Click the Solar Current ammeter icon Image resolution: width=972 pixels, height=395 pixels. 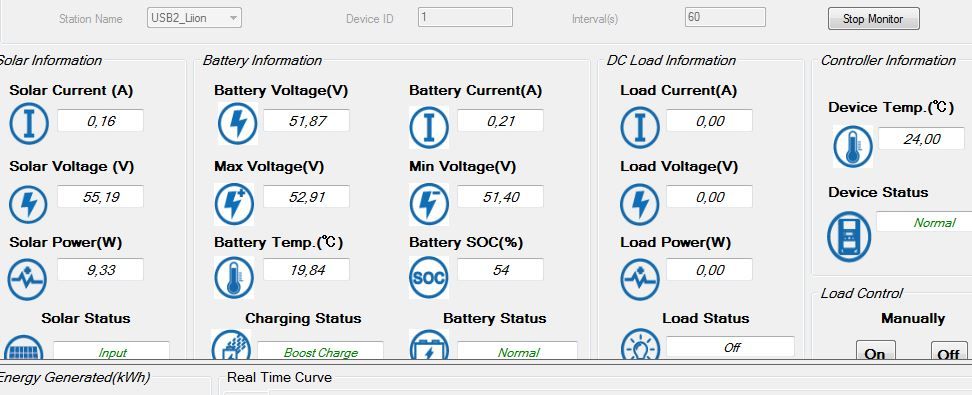(x=29, y=124)
